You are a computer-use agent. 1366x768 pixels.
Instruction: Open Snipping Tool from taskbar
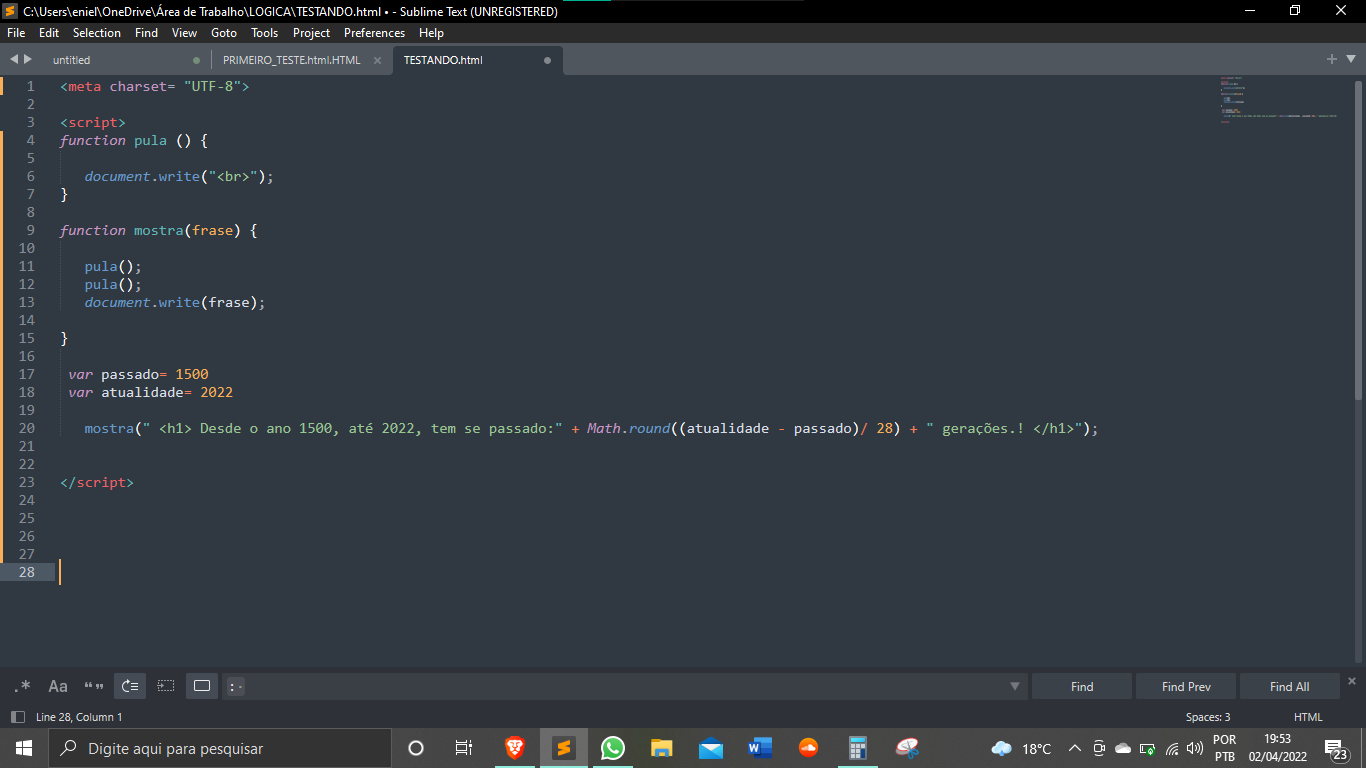[x=907, y=748]
